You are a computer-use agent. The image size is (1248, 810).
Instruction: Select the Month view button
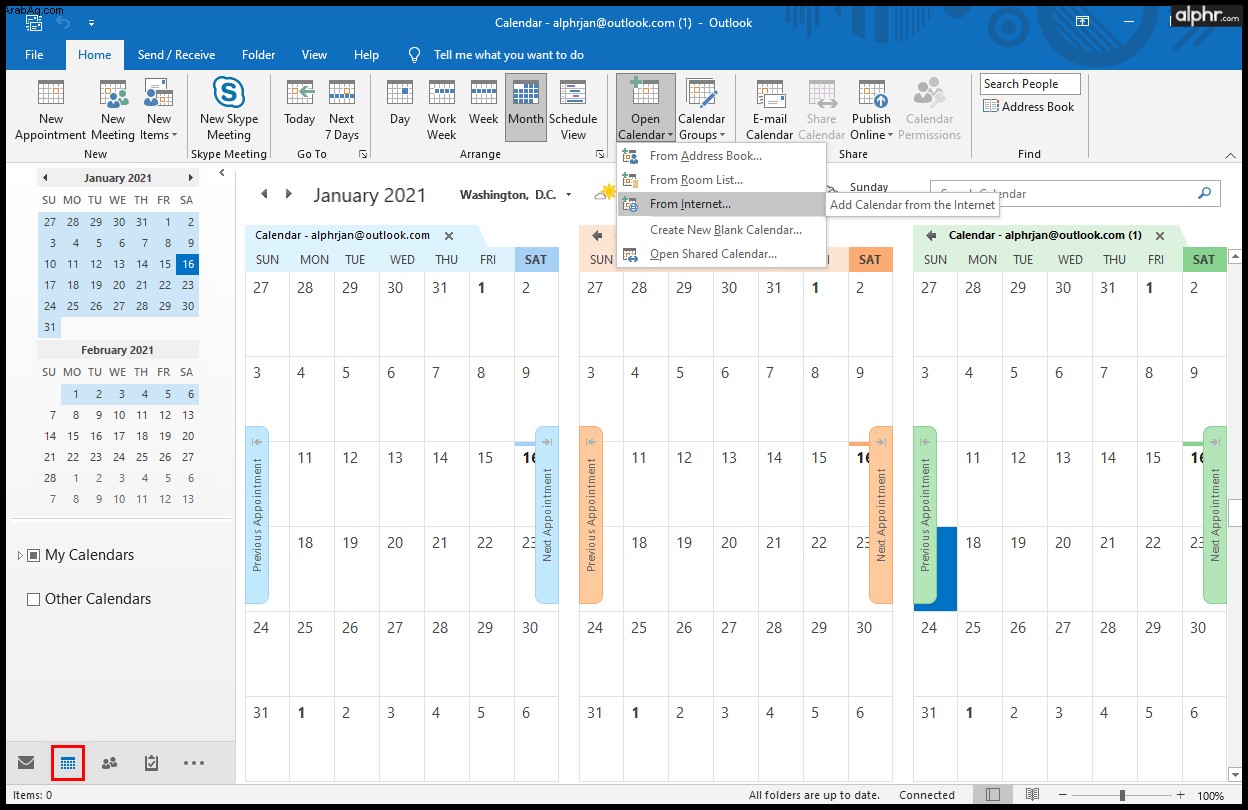(526, 108)
